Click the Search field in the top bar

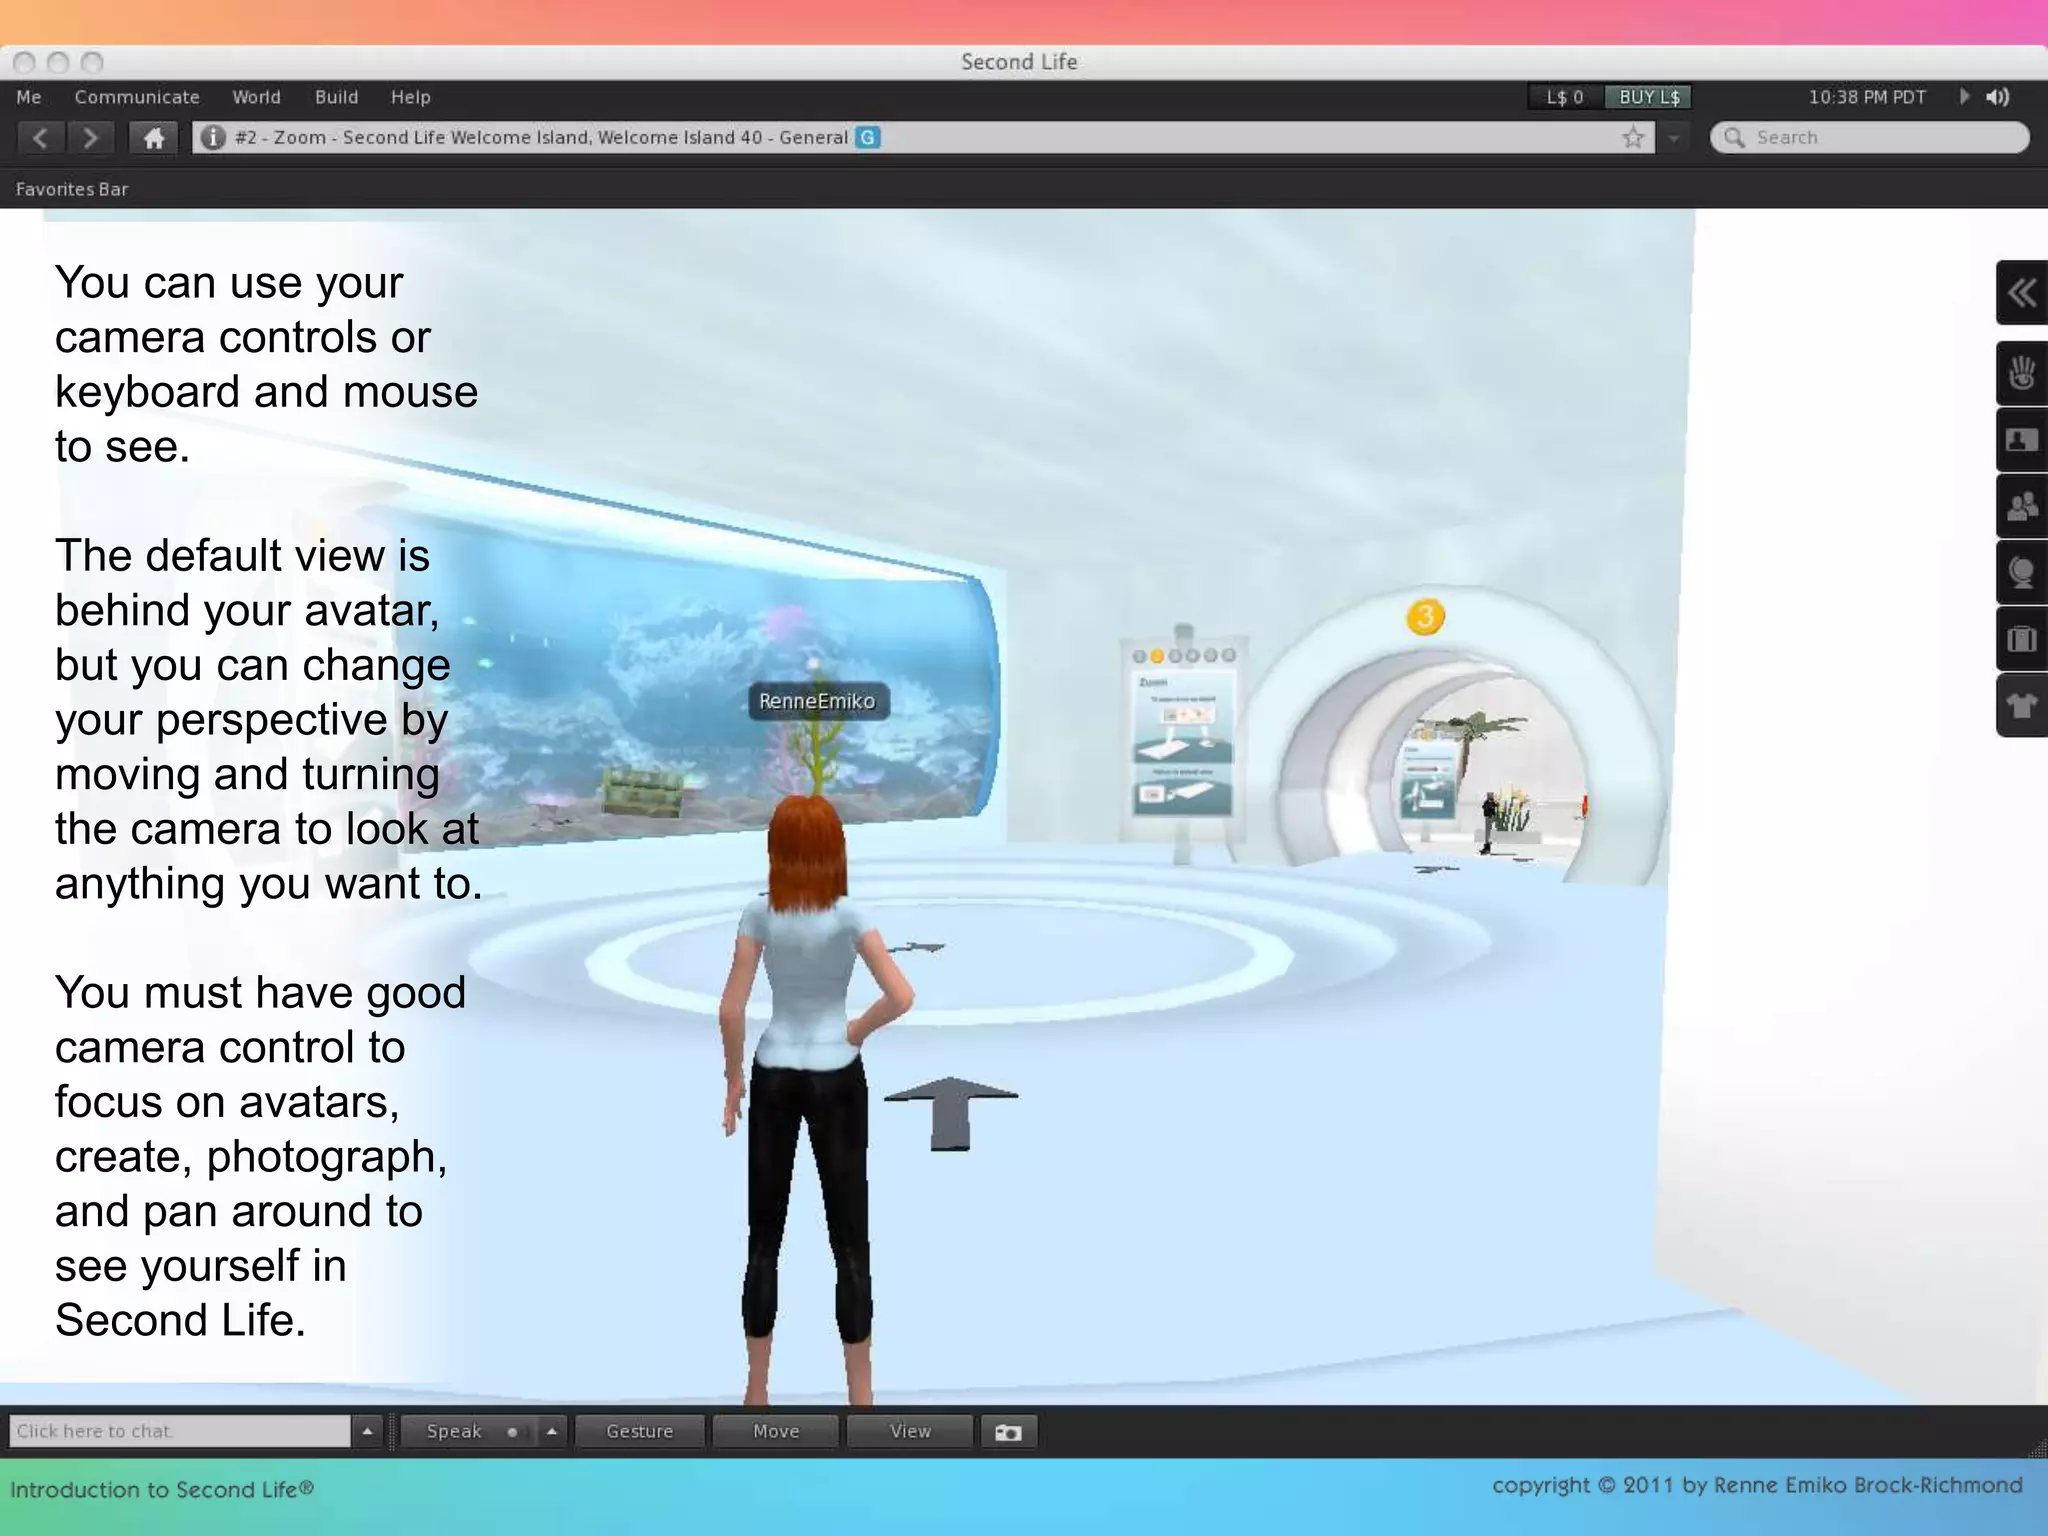click(x=1870, y=138)
